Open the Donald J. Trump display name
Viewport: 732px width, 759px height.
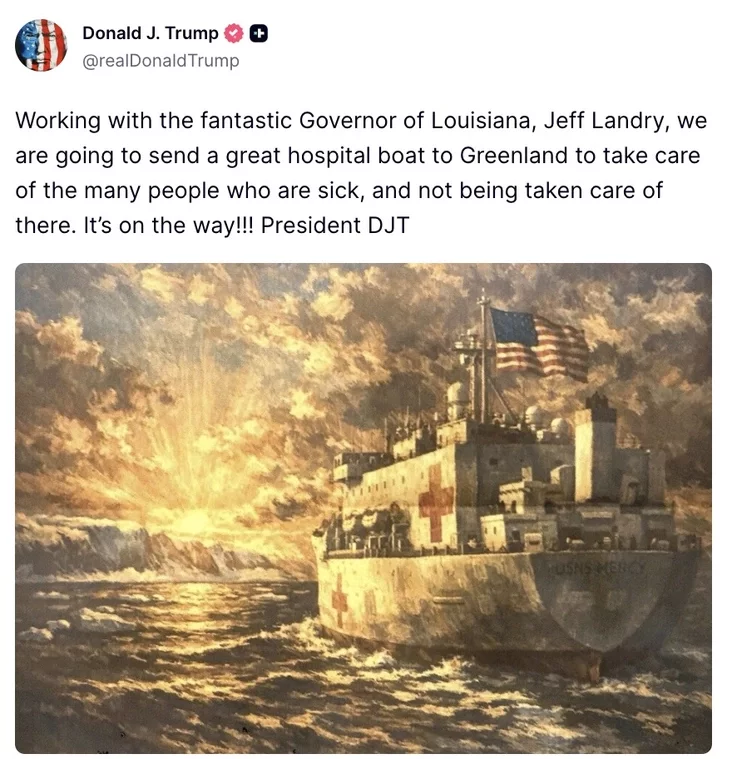tap(151, 33)
